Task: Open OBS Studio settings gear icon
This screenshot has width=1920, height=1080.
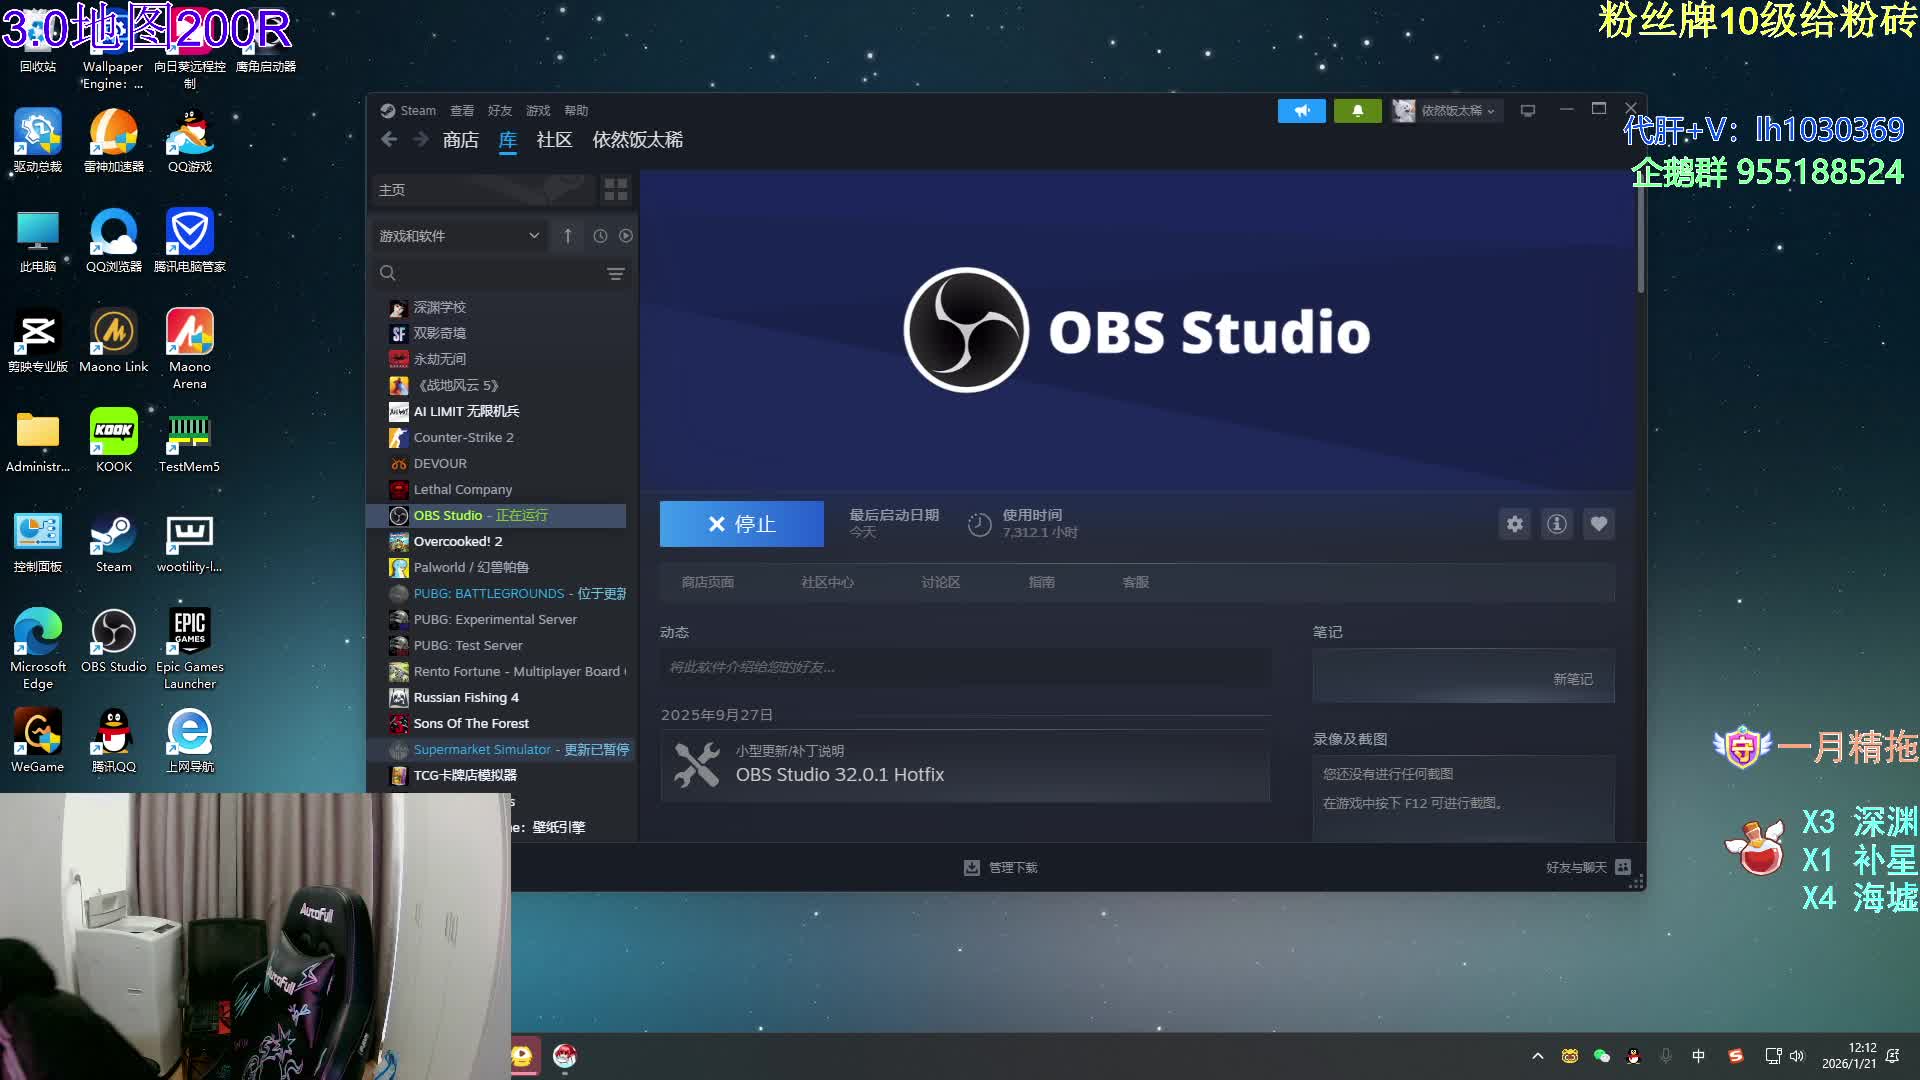Action: 1515,524
